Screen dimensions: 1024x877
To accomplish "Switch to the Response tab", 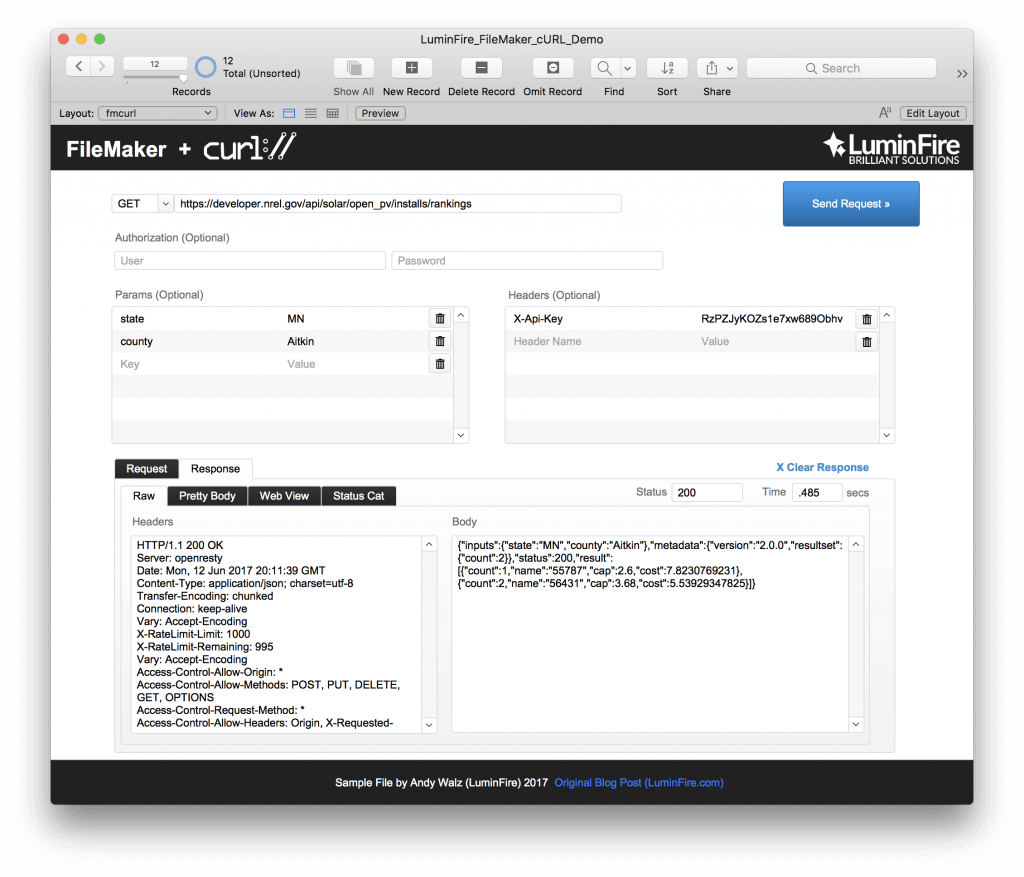I will [x=215, y=468].
